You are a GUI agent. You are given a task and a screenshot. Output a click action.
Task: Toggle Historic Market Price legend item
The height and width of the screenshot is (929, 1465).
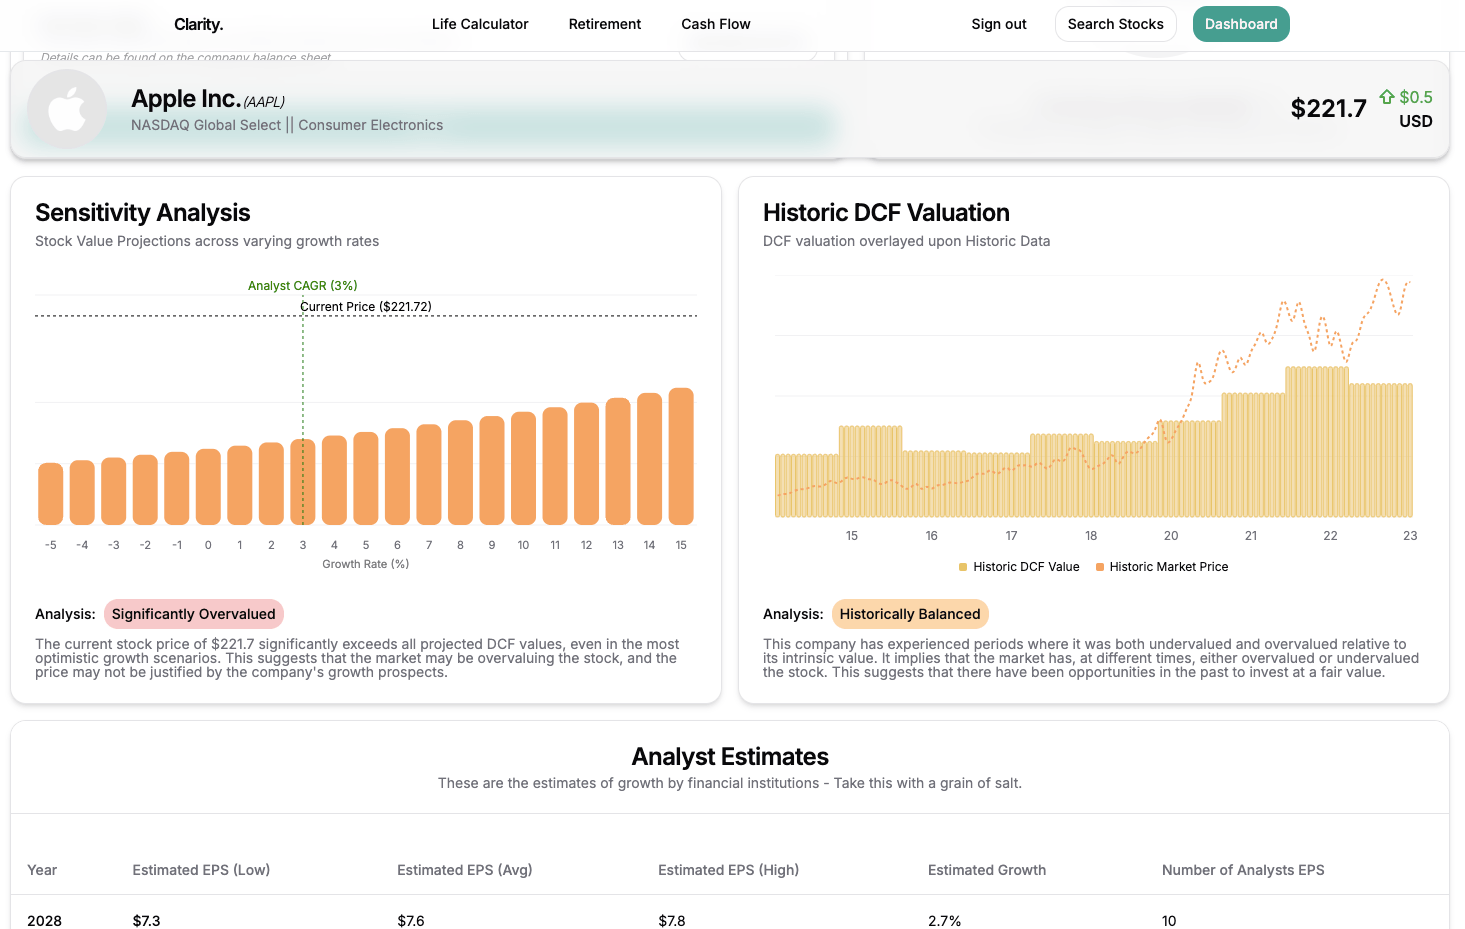1168,567
